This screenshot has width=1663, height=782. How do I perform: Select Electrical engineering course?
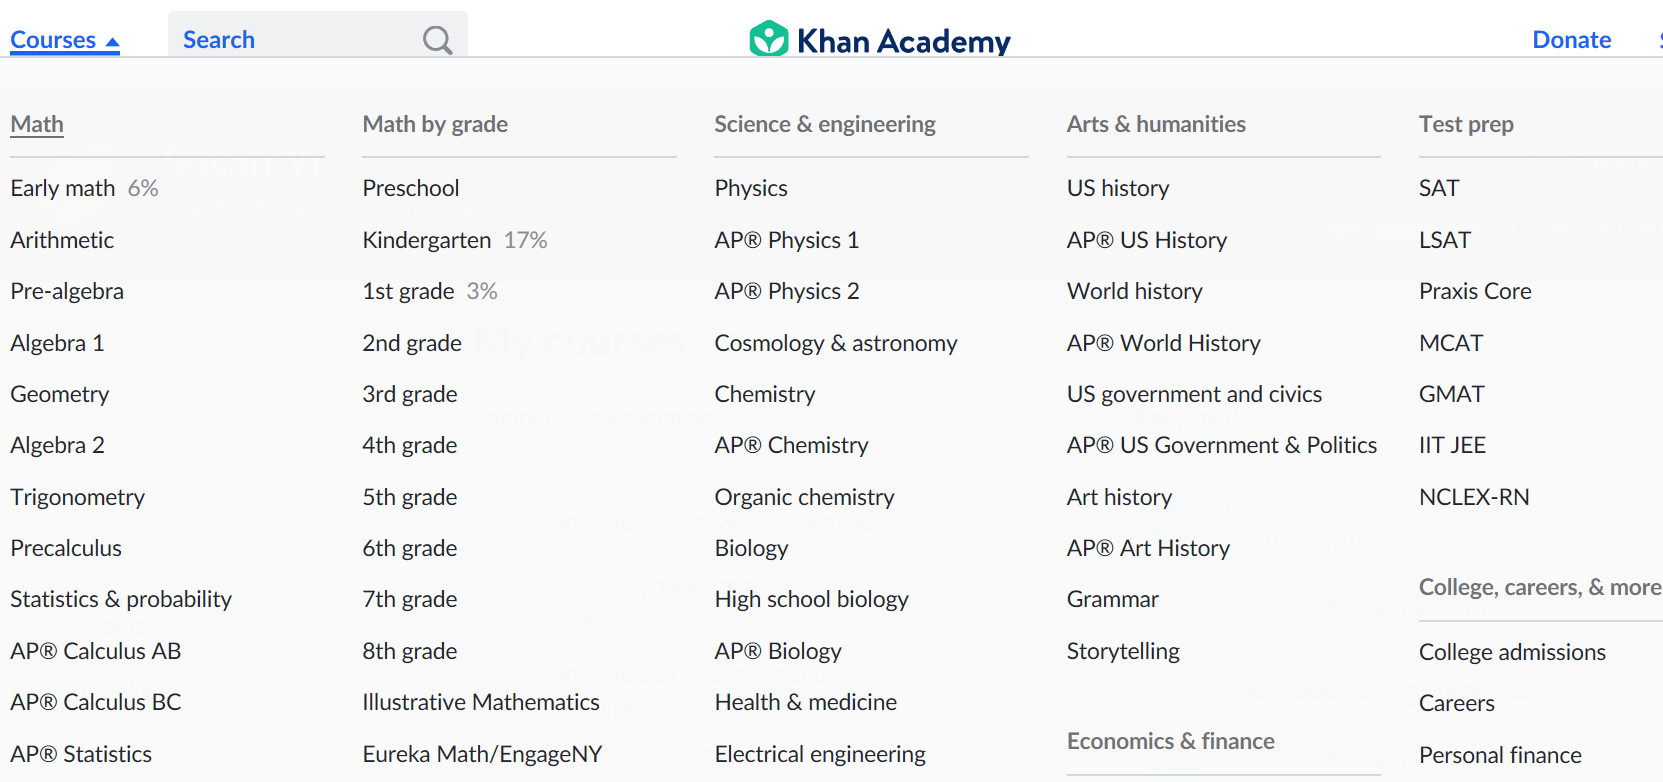819,754
